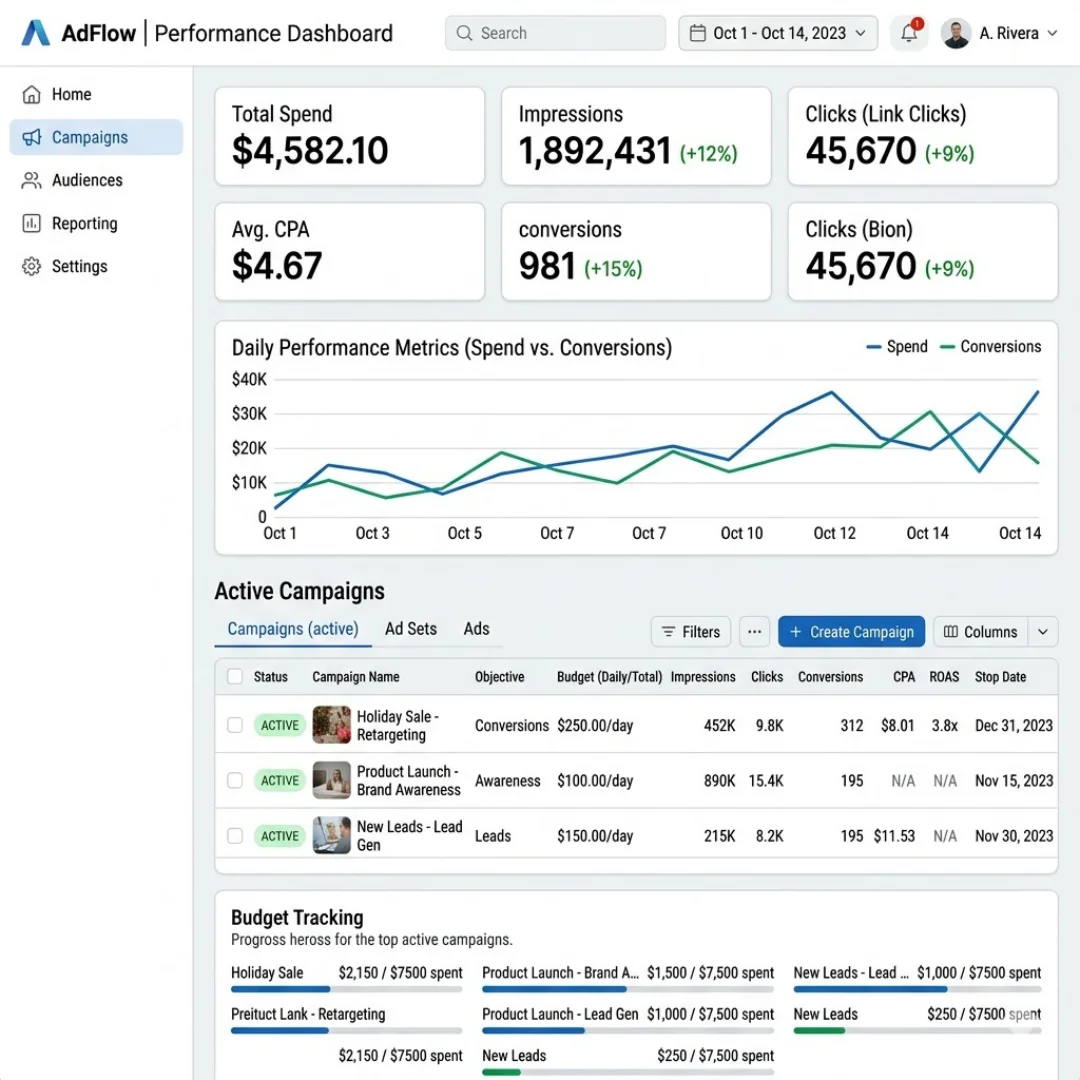This screenshot has width=1080, height=1080.
Task: Click the Columns layout icon
Action: [951, 632]
